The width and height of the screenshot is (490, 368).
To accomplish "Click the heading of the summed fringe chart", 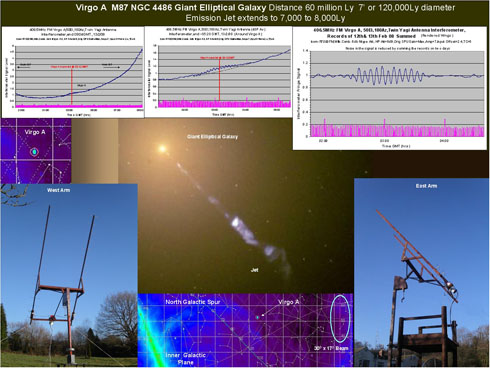I will [x=390, y=33].
